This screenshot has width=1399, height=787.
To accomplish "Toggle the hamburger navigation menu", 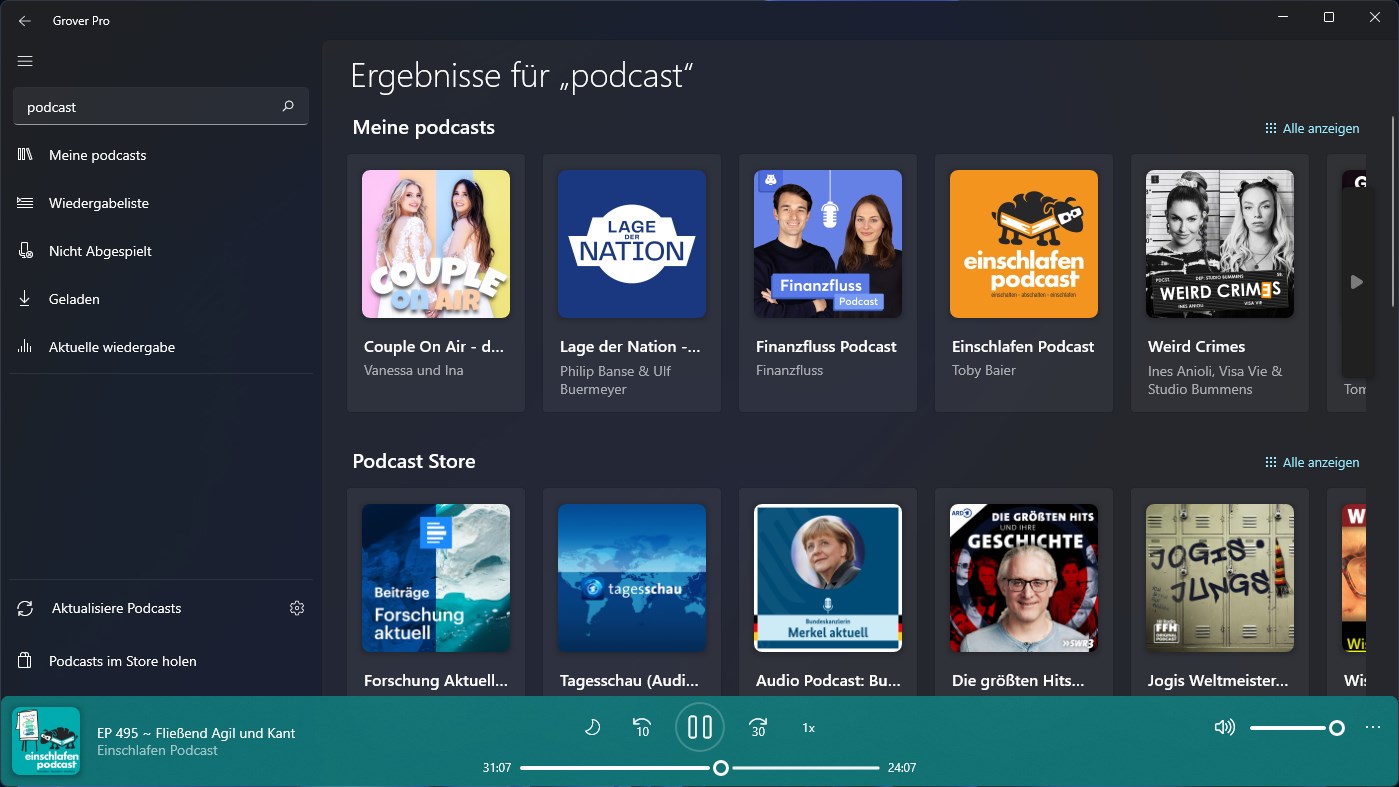I will coord(26,61).
